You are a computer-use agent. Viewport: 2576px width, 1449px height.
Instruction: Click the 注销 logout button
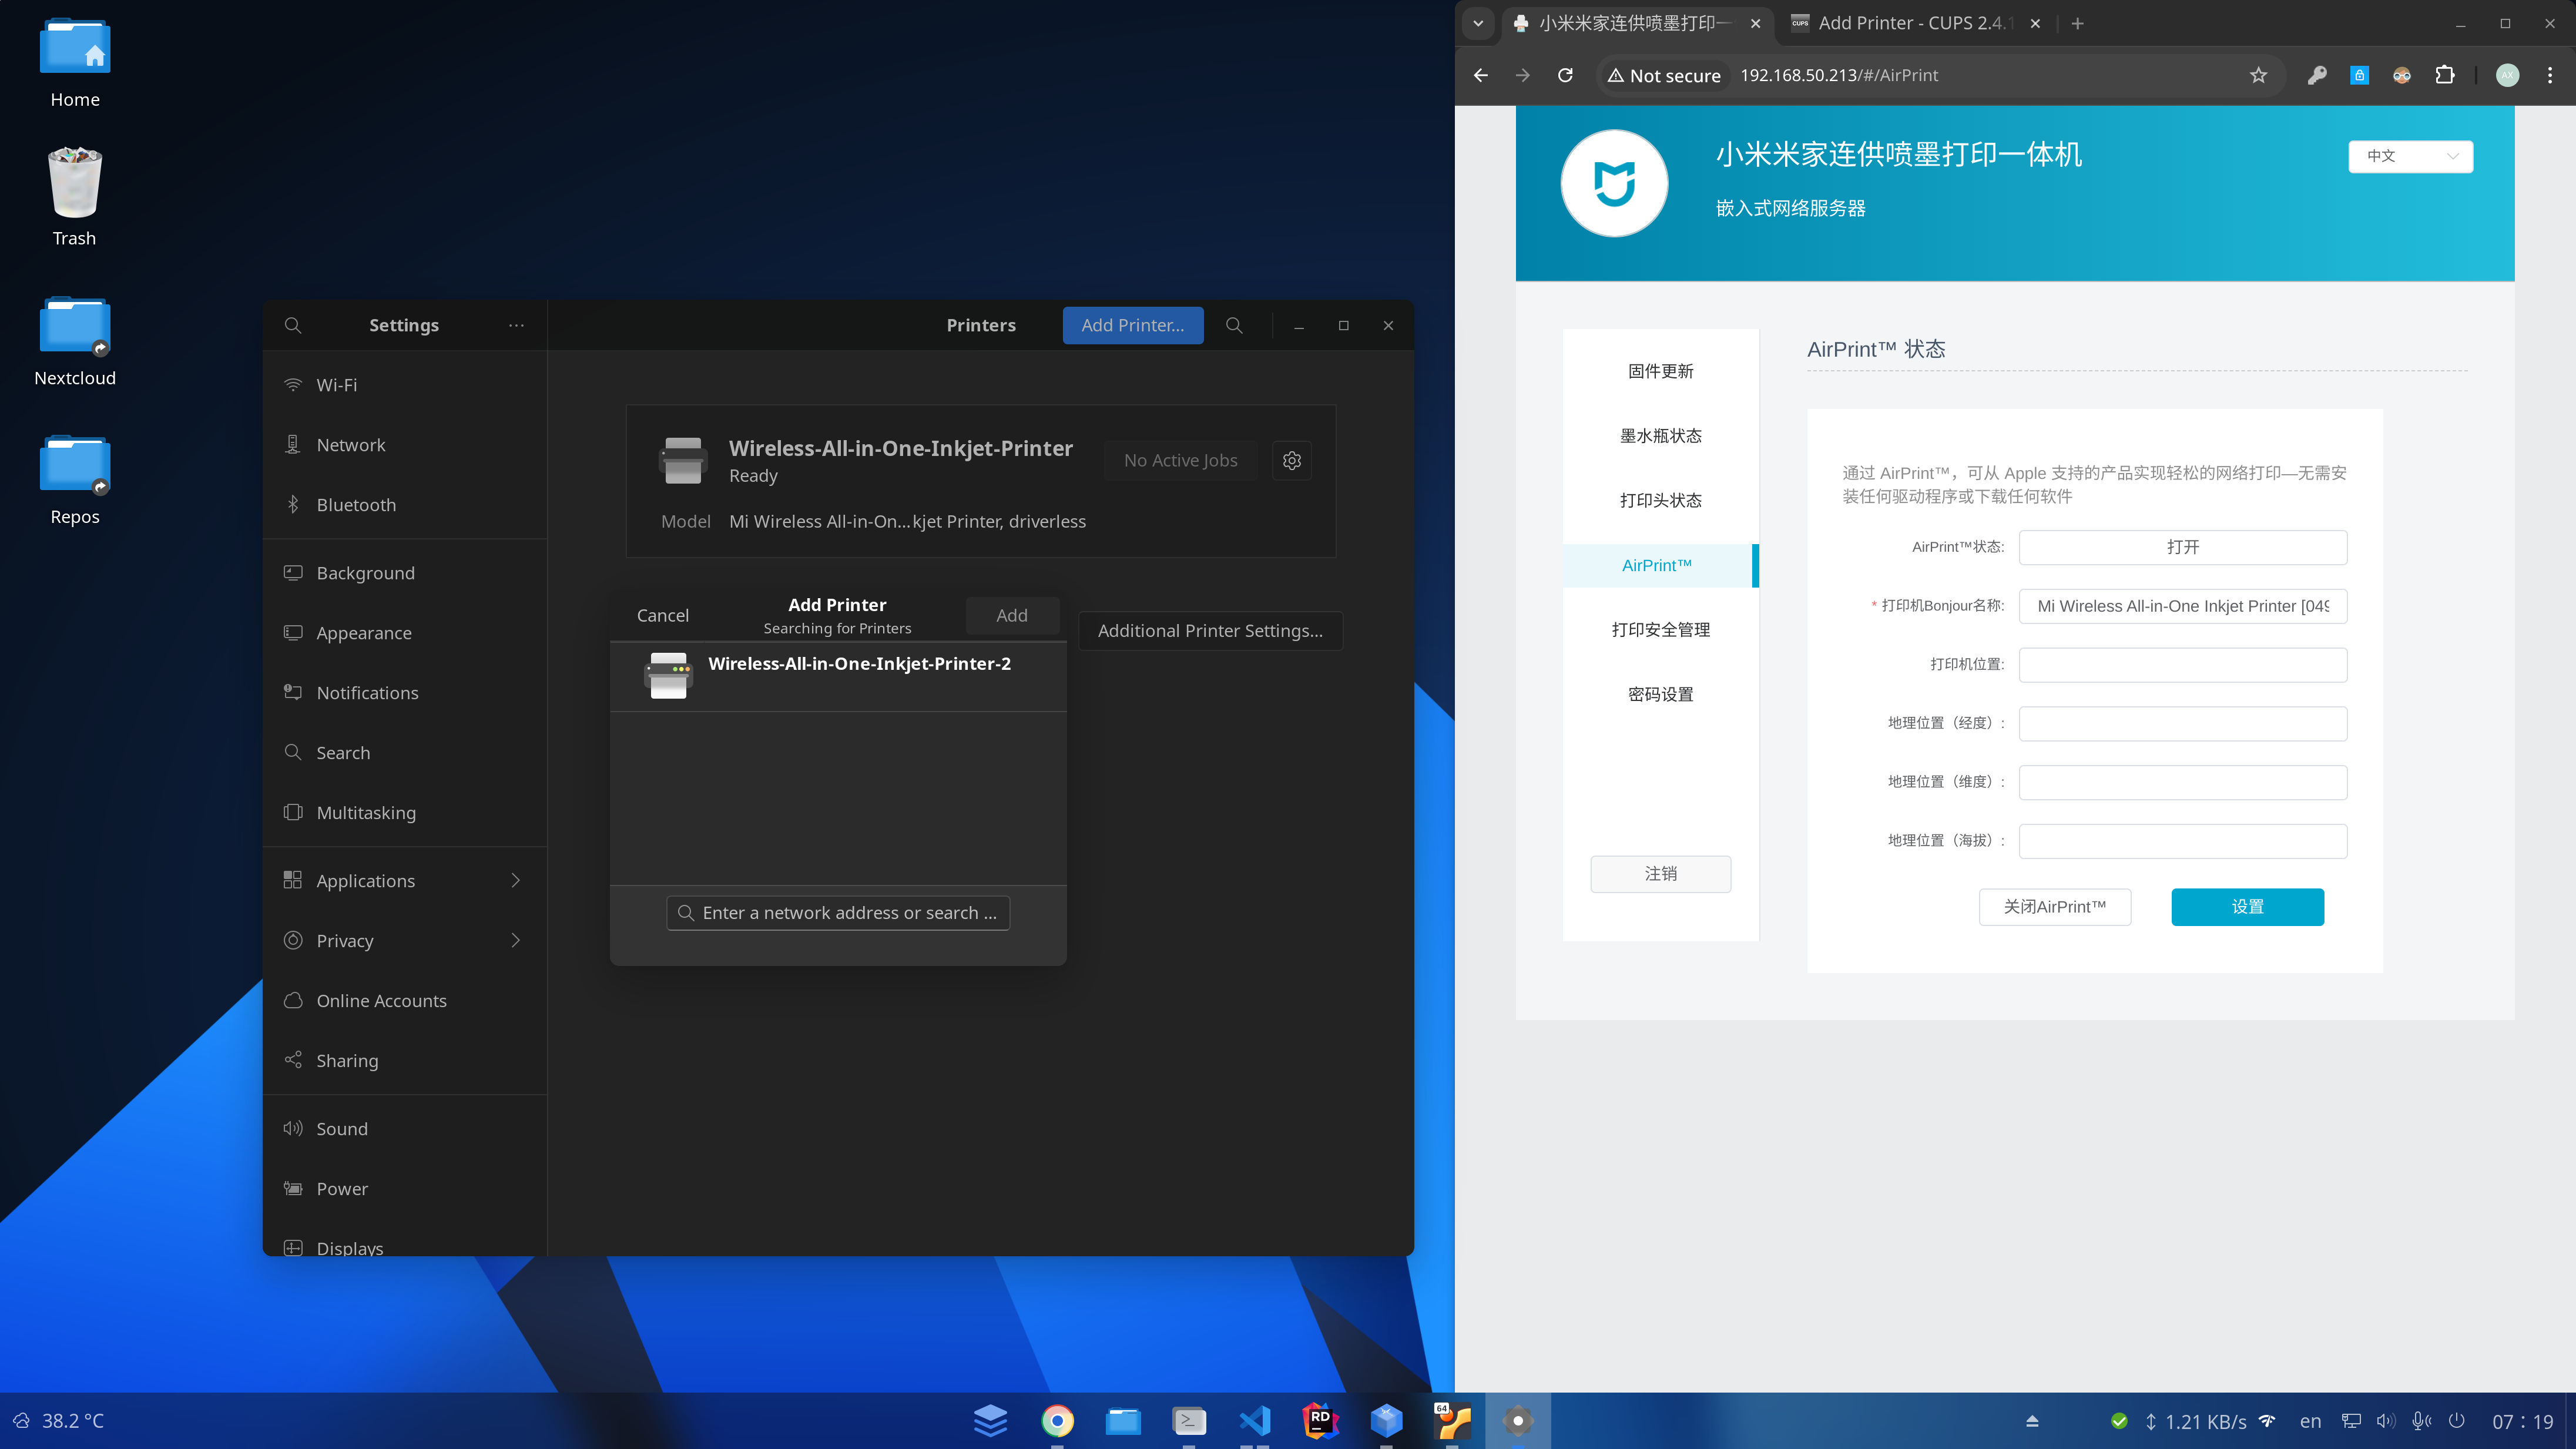coord(1660,873)
